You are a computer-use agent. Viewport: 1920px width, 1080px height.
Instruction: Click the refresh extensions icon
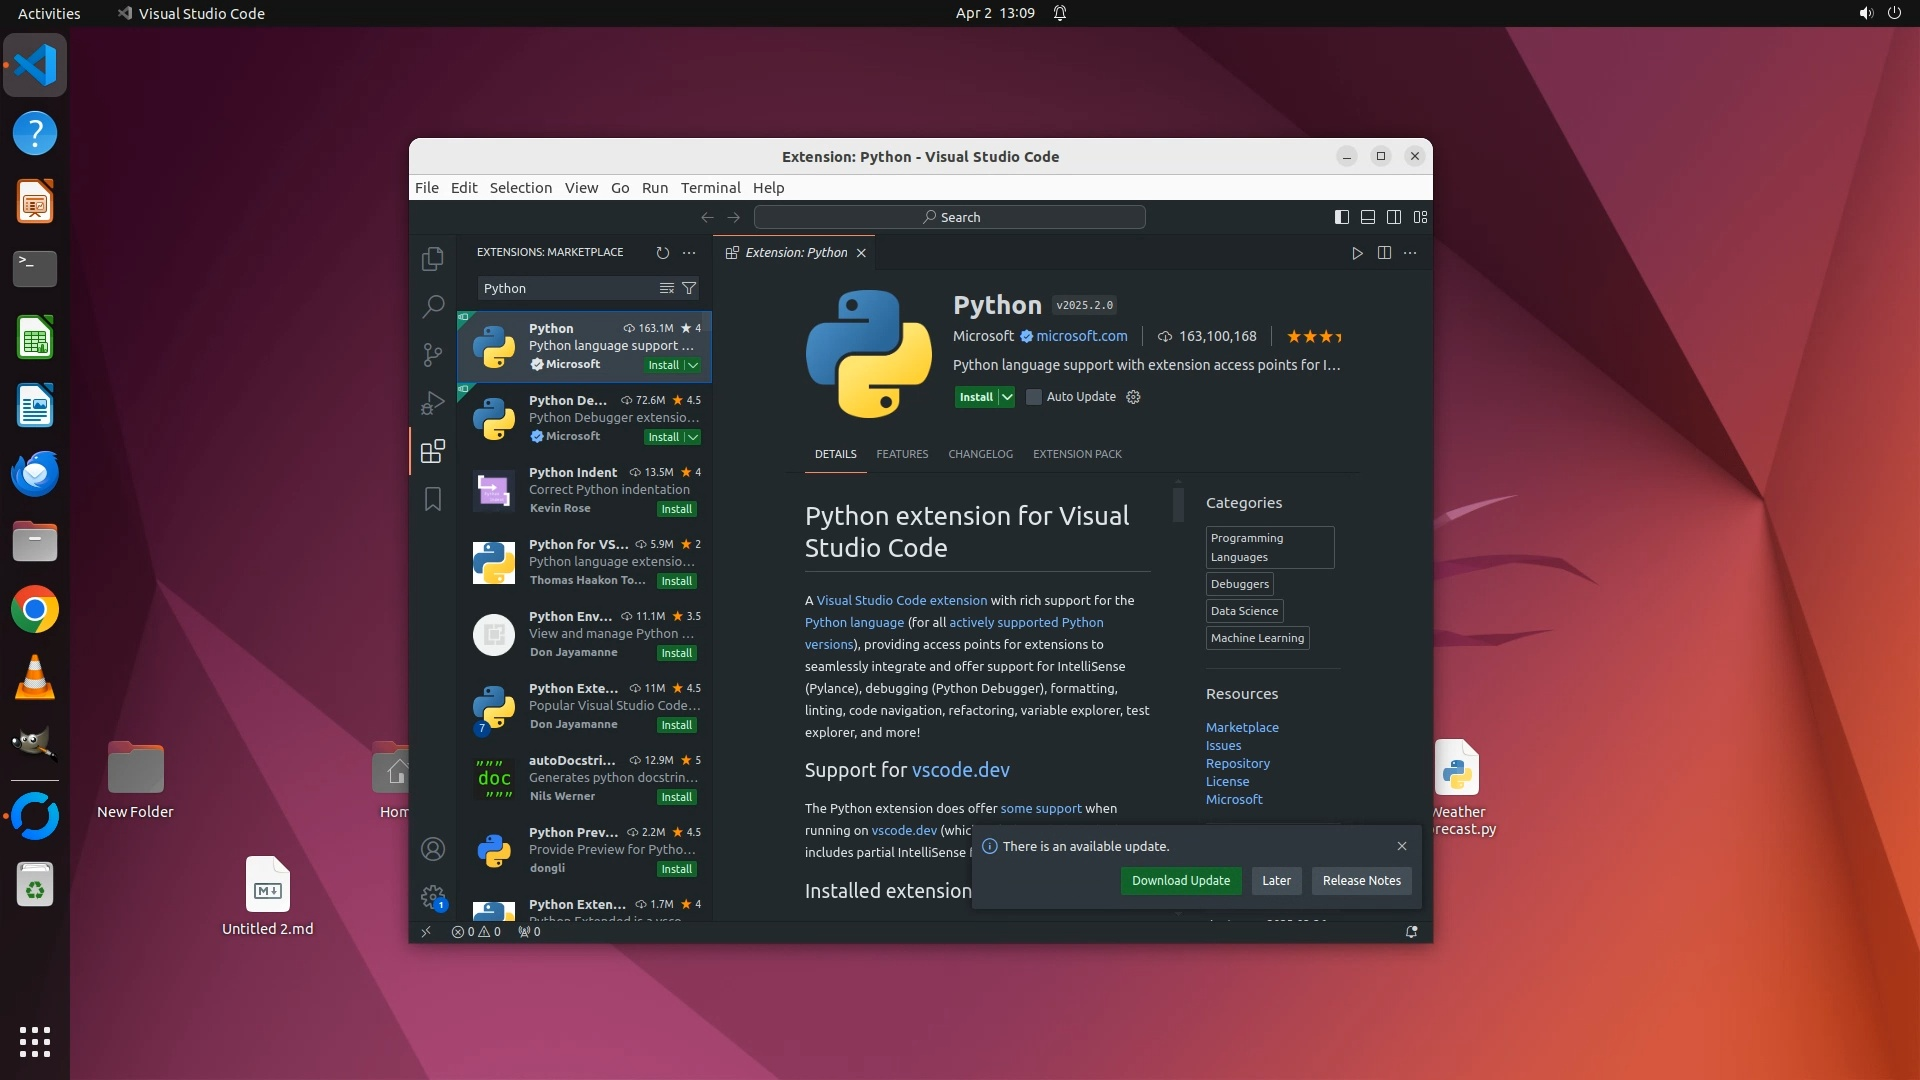[x=662, y=253]
